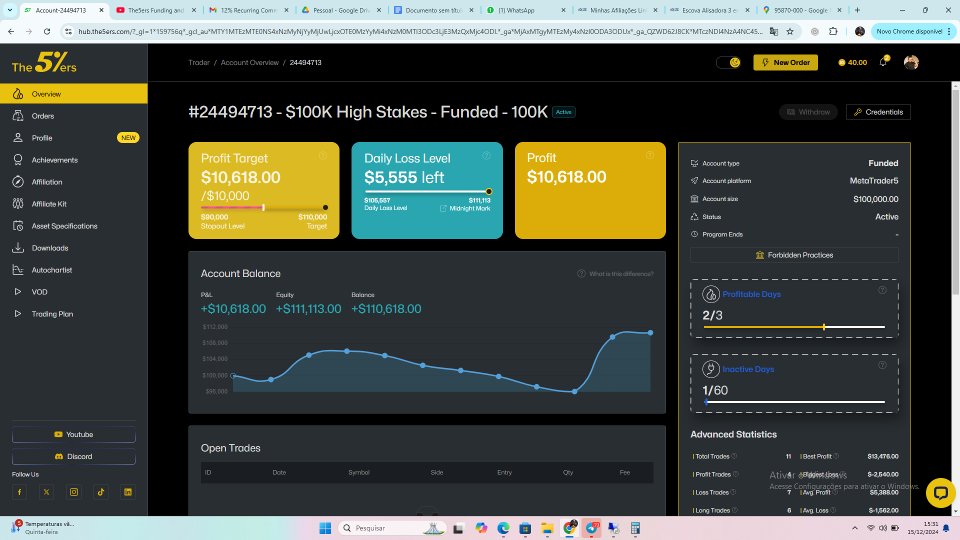
Task: Open the notifications bell
Action: click(x=883, y=62)
